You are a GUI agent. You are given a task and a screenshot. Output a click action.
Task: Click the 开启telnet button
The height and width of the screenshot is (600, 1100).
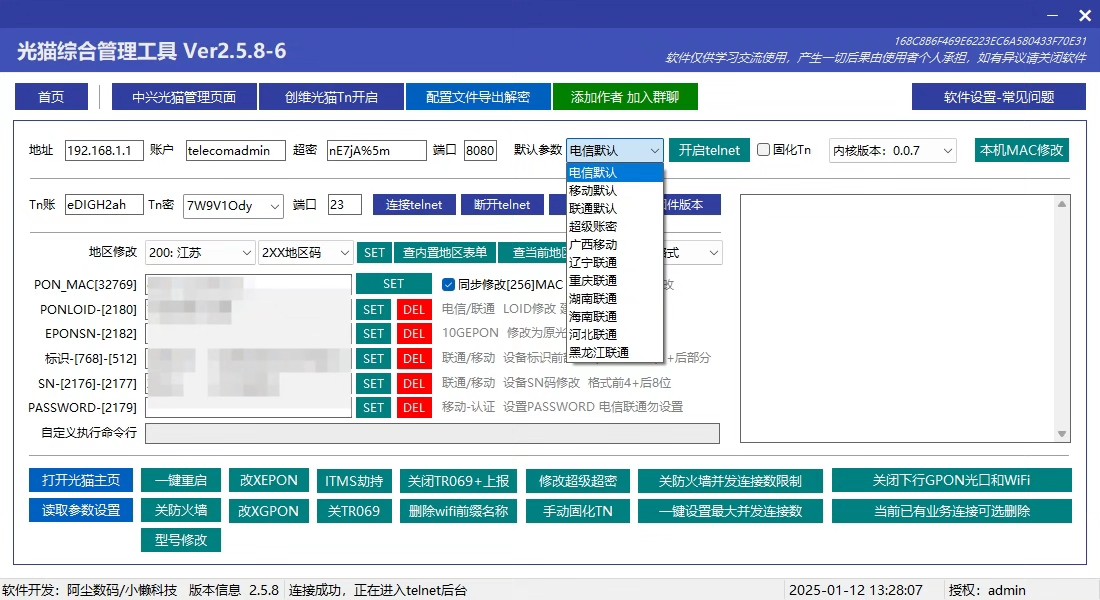[709, 150]
